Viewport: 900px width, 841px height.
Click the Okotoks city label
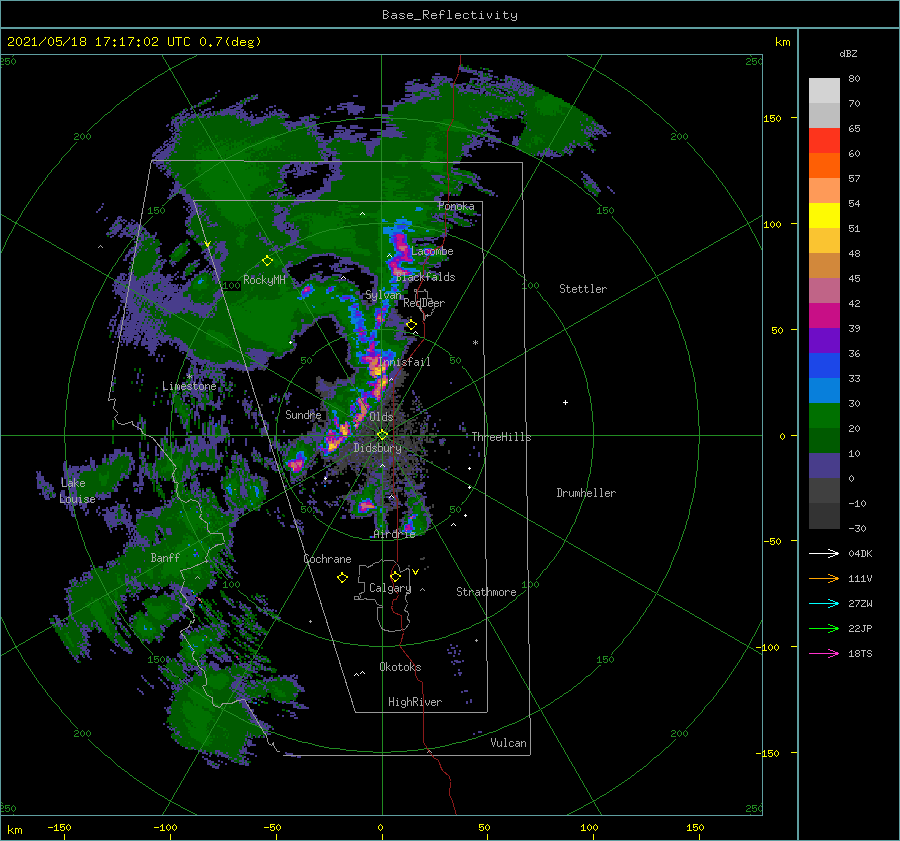point(400,667)
